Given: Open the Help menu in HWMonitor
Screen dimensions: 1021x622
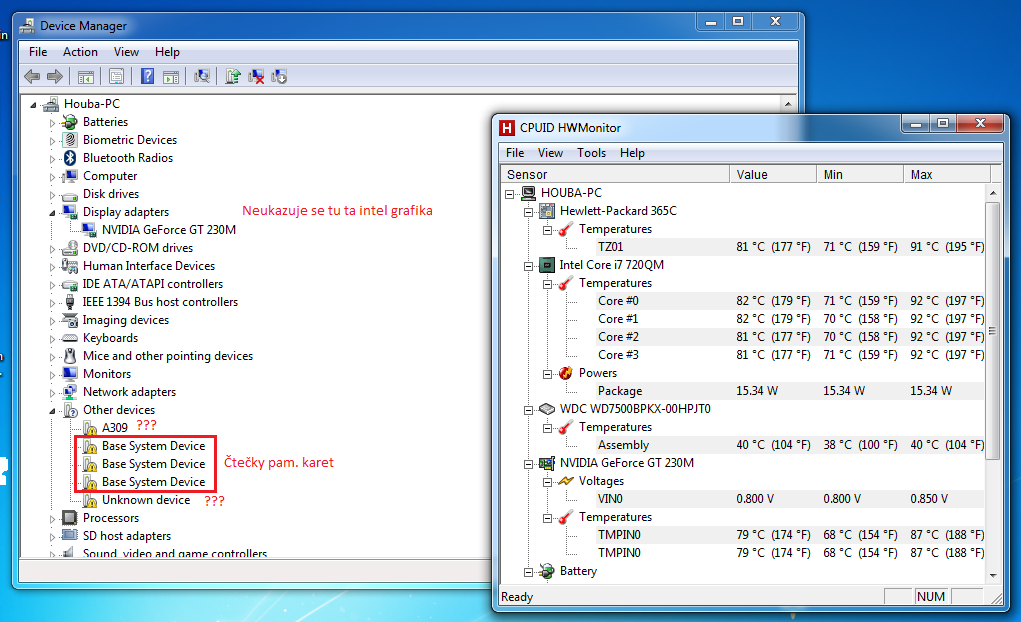Looking at the screenshot, I should pos(632,153).
